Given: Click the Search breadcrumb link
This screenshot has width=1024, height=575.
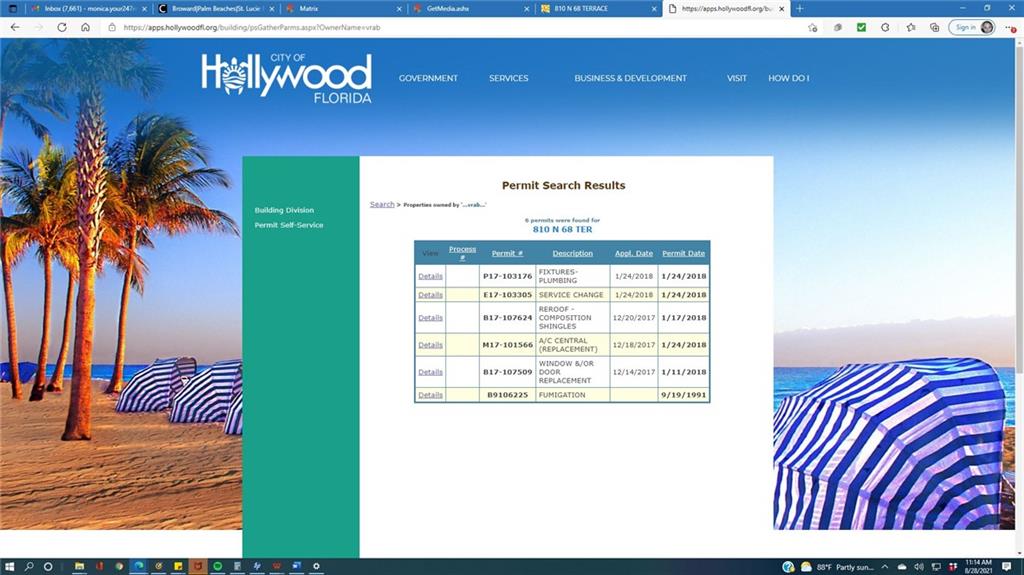Looking at the screenshot, I should click(382, 204).
